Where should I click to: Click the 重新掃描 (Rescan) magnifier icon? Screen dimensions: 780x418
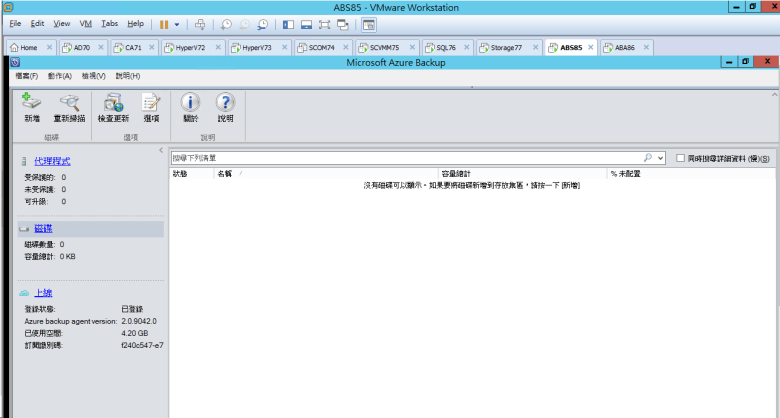point(69,102)
